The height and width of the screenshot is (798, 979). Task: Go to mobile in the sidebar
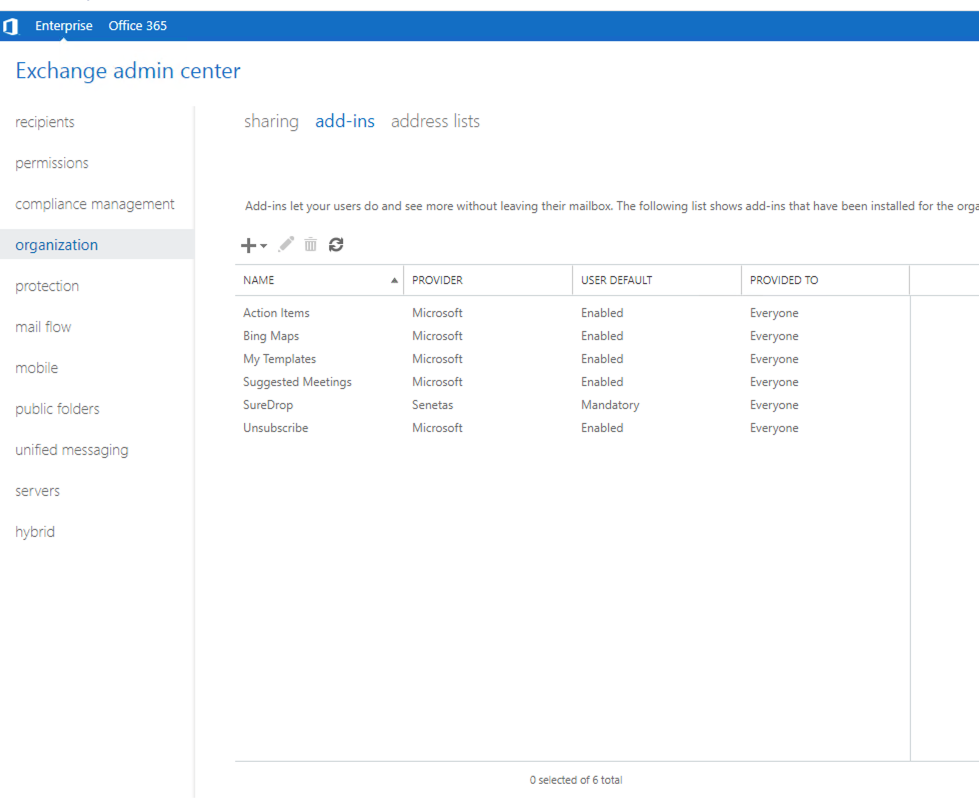(x=36, y=368)
